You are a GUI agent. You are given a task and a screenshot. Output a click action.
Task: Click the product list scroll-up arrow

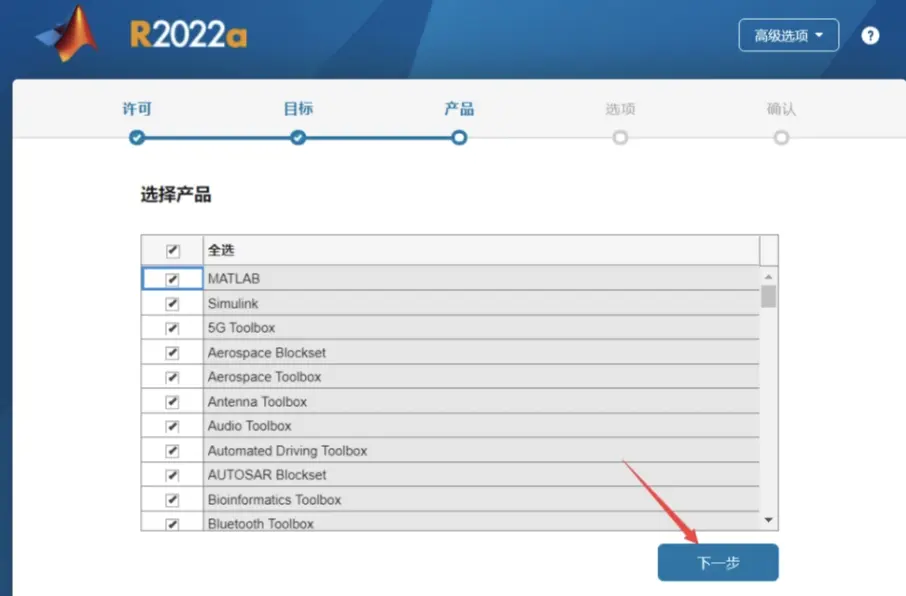tap(768, 277)
